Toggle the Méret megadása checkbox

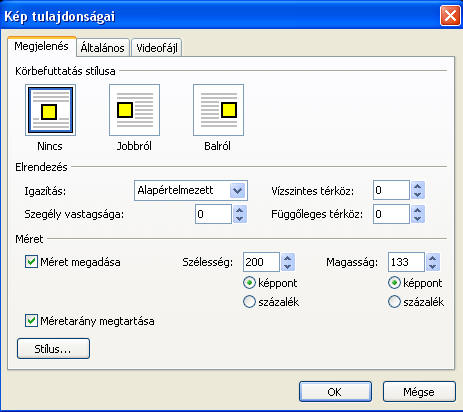coord(31,262)
